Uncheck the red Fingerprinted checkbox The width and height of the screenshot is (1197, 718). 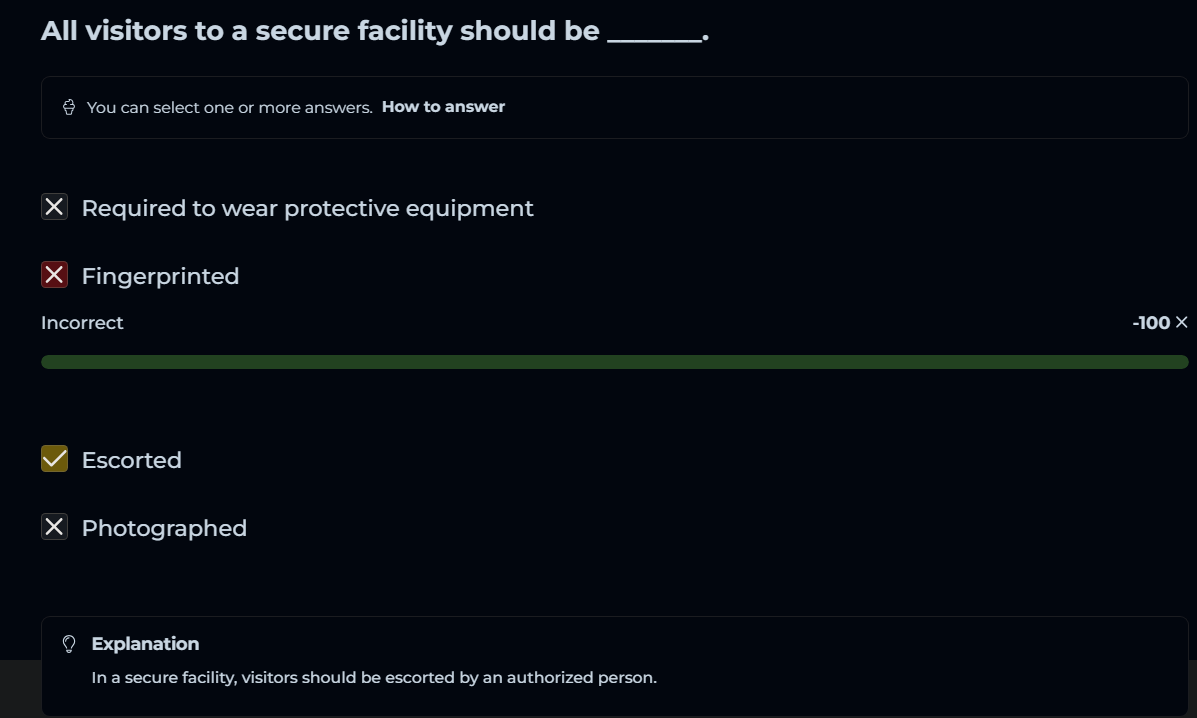coord(54,275)
